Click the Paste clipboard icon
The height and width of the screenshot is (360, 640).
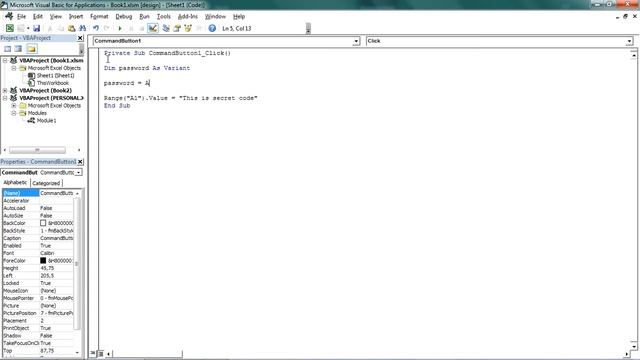point(71,28)
